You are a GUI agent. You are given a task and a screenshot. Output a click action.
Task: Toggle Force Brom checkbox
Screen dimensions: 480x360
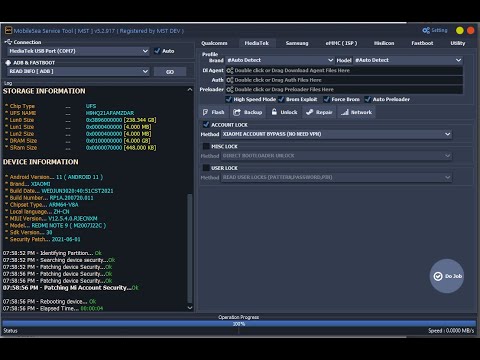pos(326,99)
